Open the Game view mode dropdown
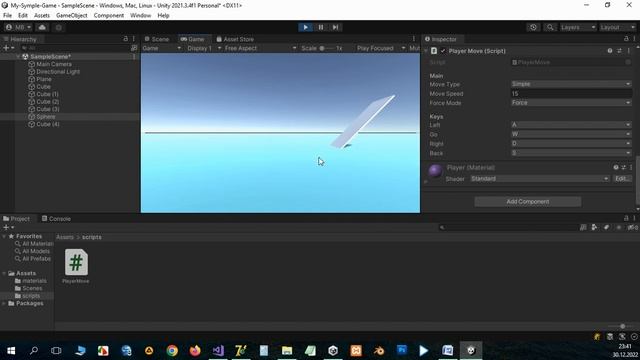 pos(162,48)
